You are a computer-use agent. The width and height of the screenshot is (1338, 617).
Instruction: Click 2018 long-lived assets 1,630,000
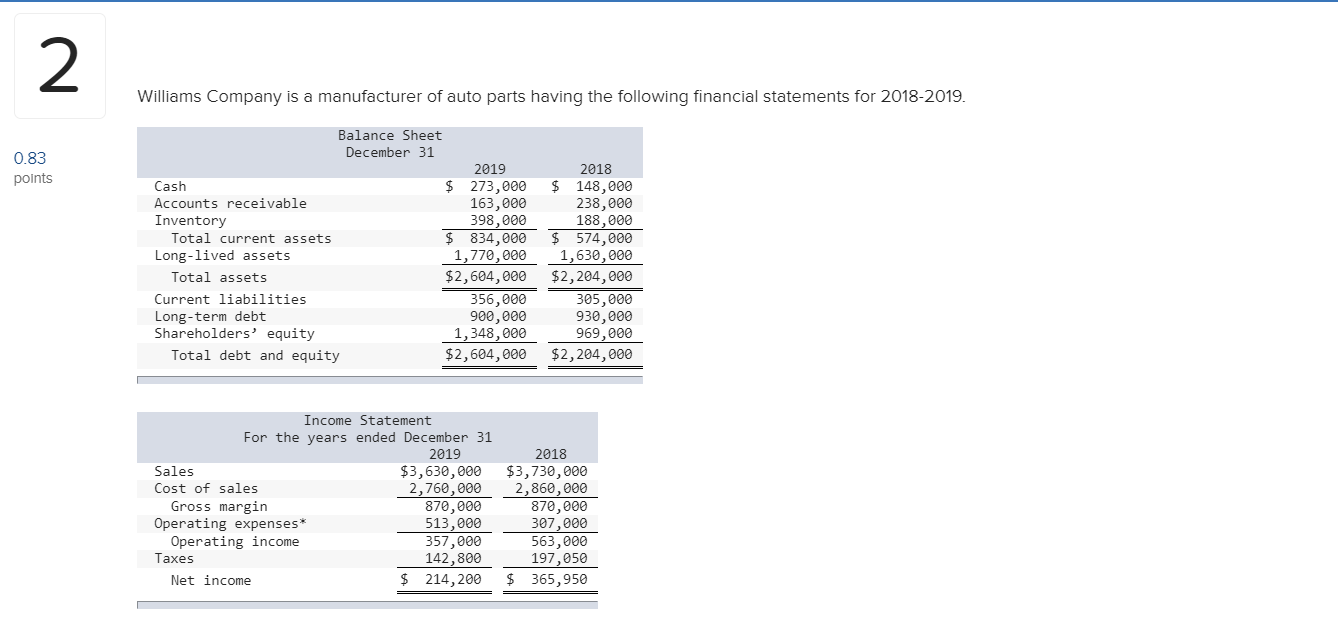tap(596, 255)
